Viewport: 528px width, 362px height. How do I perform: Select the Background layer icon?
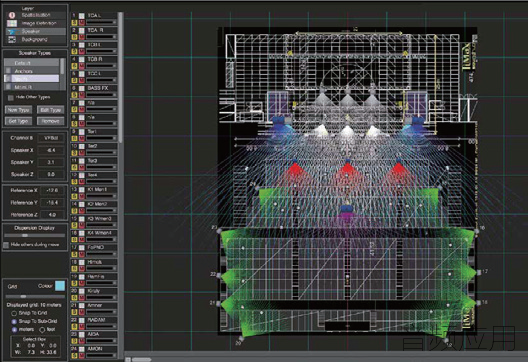point(12,39)
